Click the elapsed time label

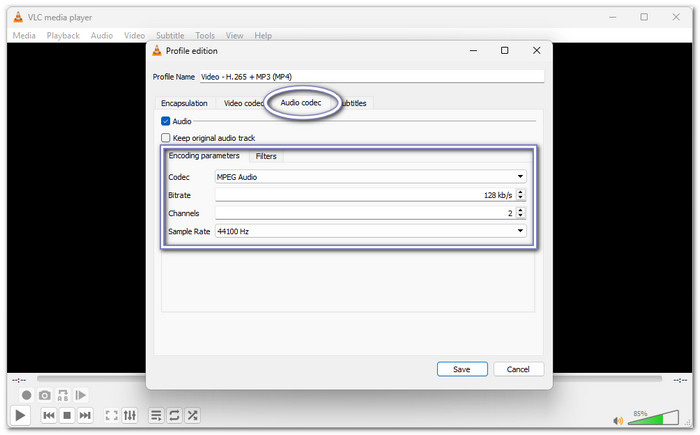[x=19, y=380]
